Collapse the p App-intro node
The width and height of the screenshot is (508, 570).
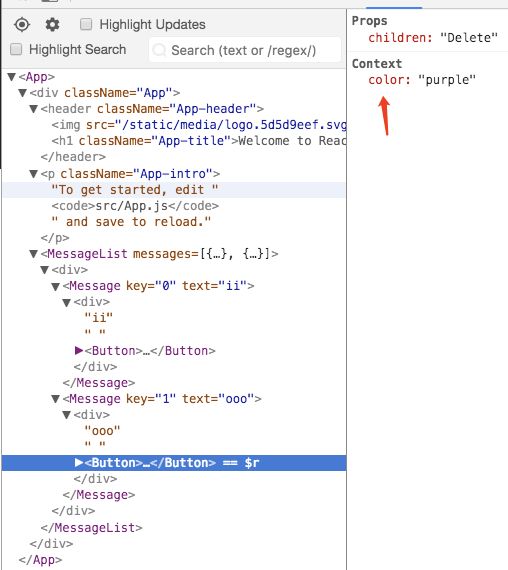tap(33, 174)
